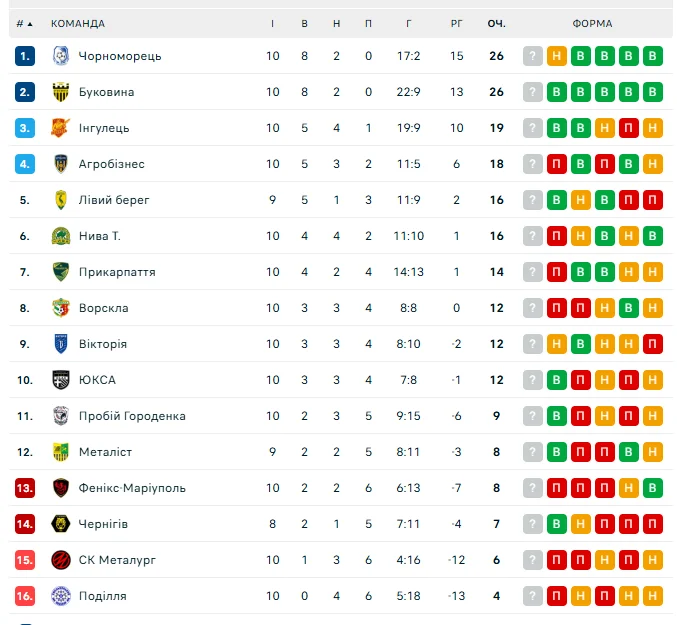Click the ФОРМА column header

point(592,23)
